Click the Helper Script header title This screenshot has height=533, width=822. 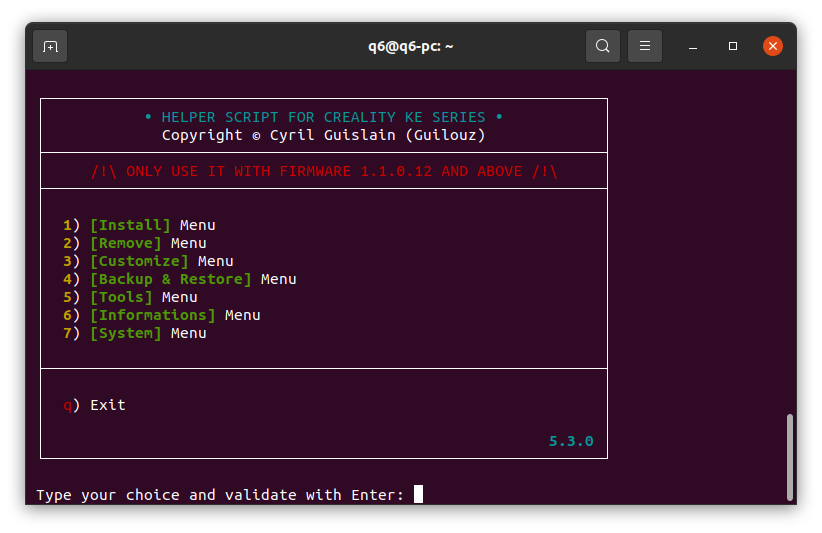pyautogui.click(x=323, y=117)
